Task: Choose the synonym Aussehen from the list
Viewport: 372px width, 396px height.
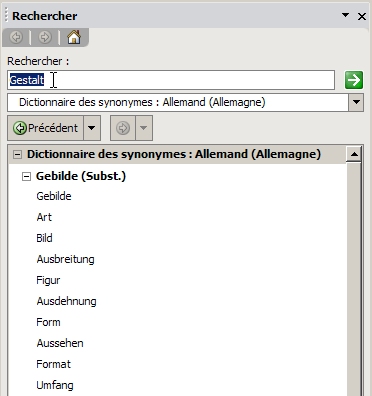Action: click(60, 343)
